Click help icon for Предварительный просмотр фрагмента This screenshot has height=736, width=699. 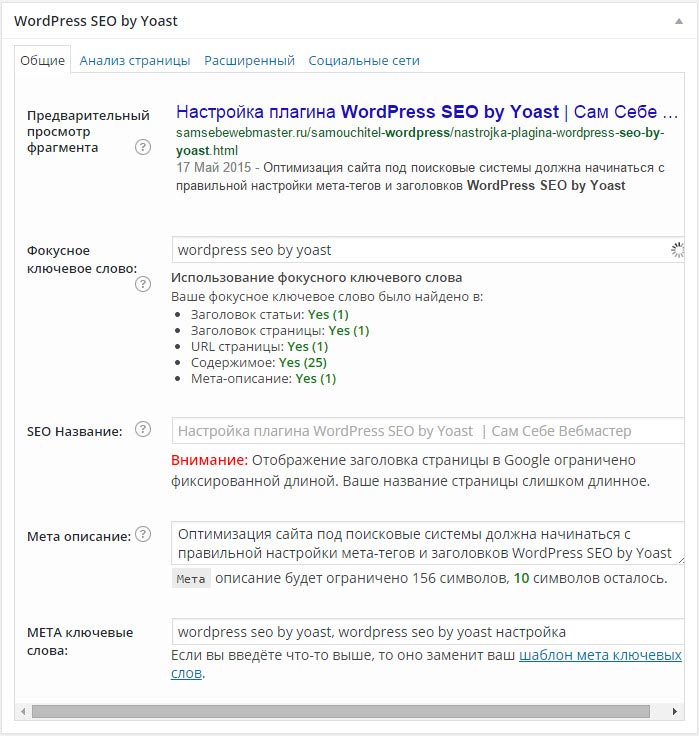point(143,147)
